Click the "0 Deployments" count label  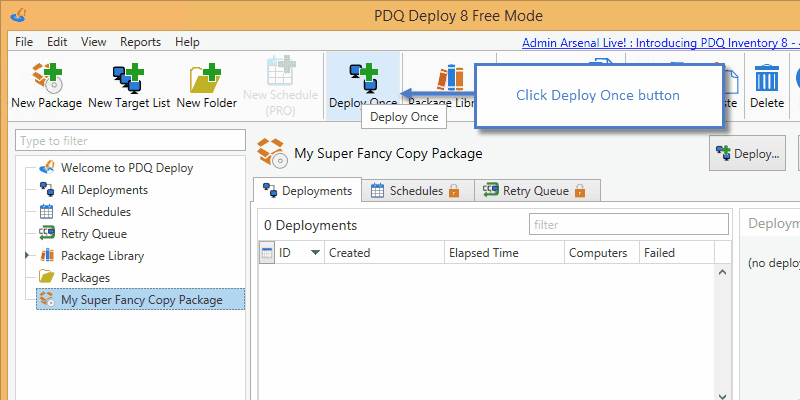310,225
